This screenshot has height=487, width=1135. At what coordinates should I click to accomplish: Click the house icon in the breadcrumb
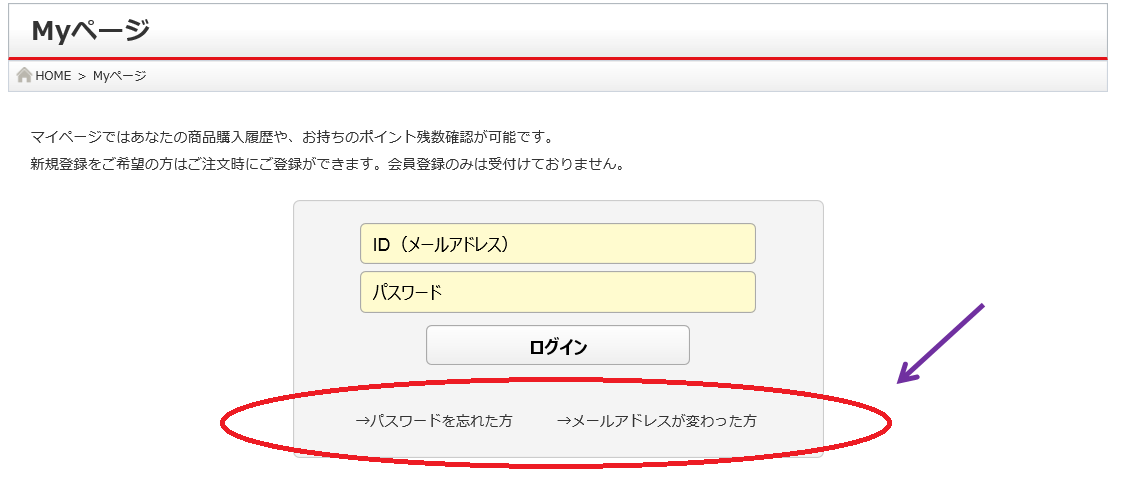click(x=24, y=75)
